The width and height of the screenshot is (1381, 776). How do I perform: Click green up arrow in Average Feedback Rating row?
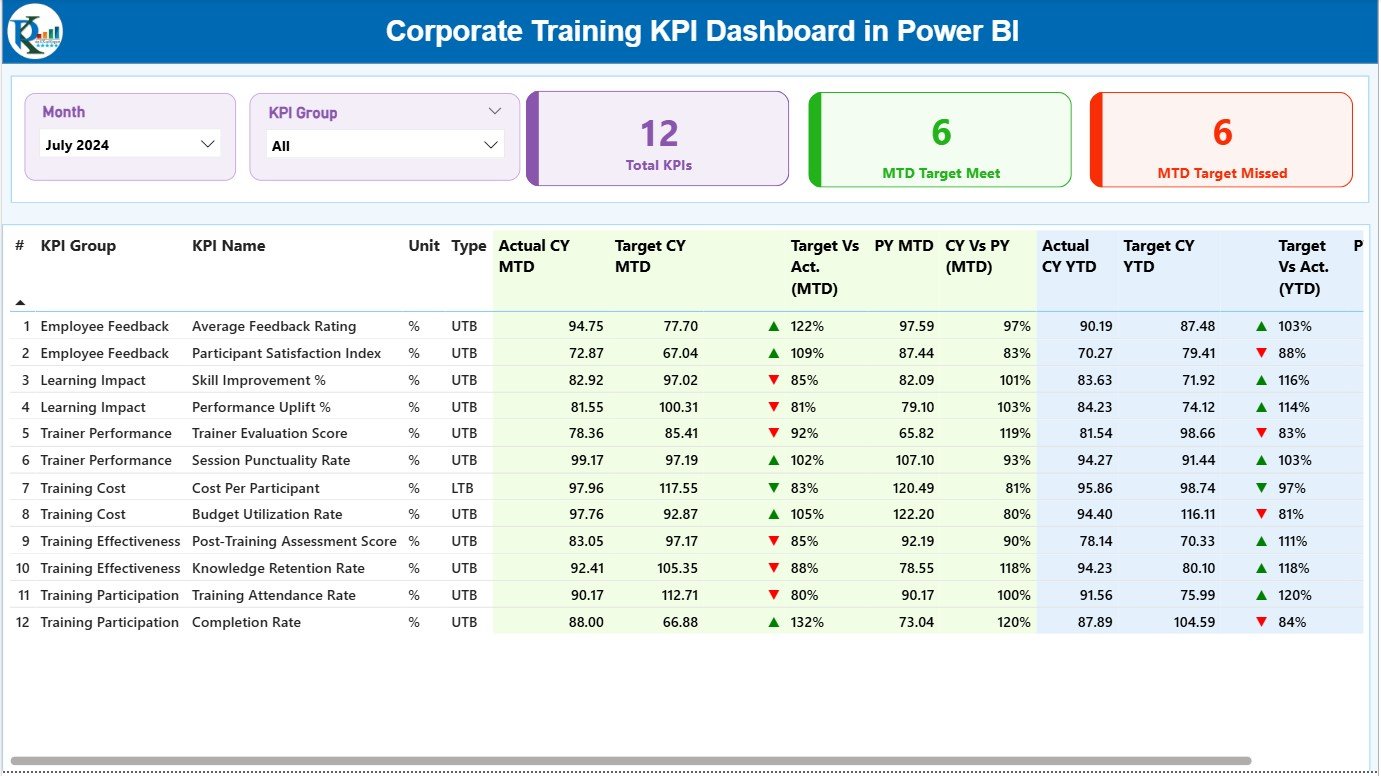(773, 326)
